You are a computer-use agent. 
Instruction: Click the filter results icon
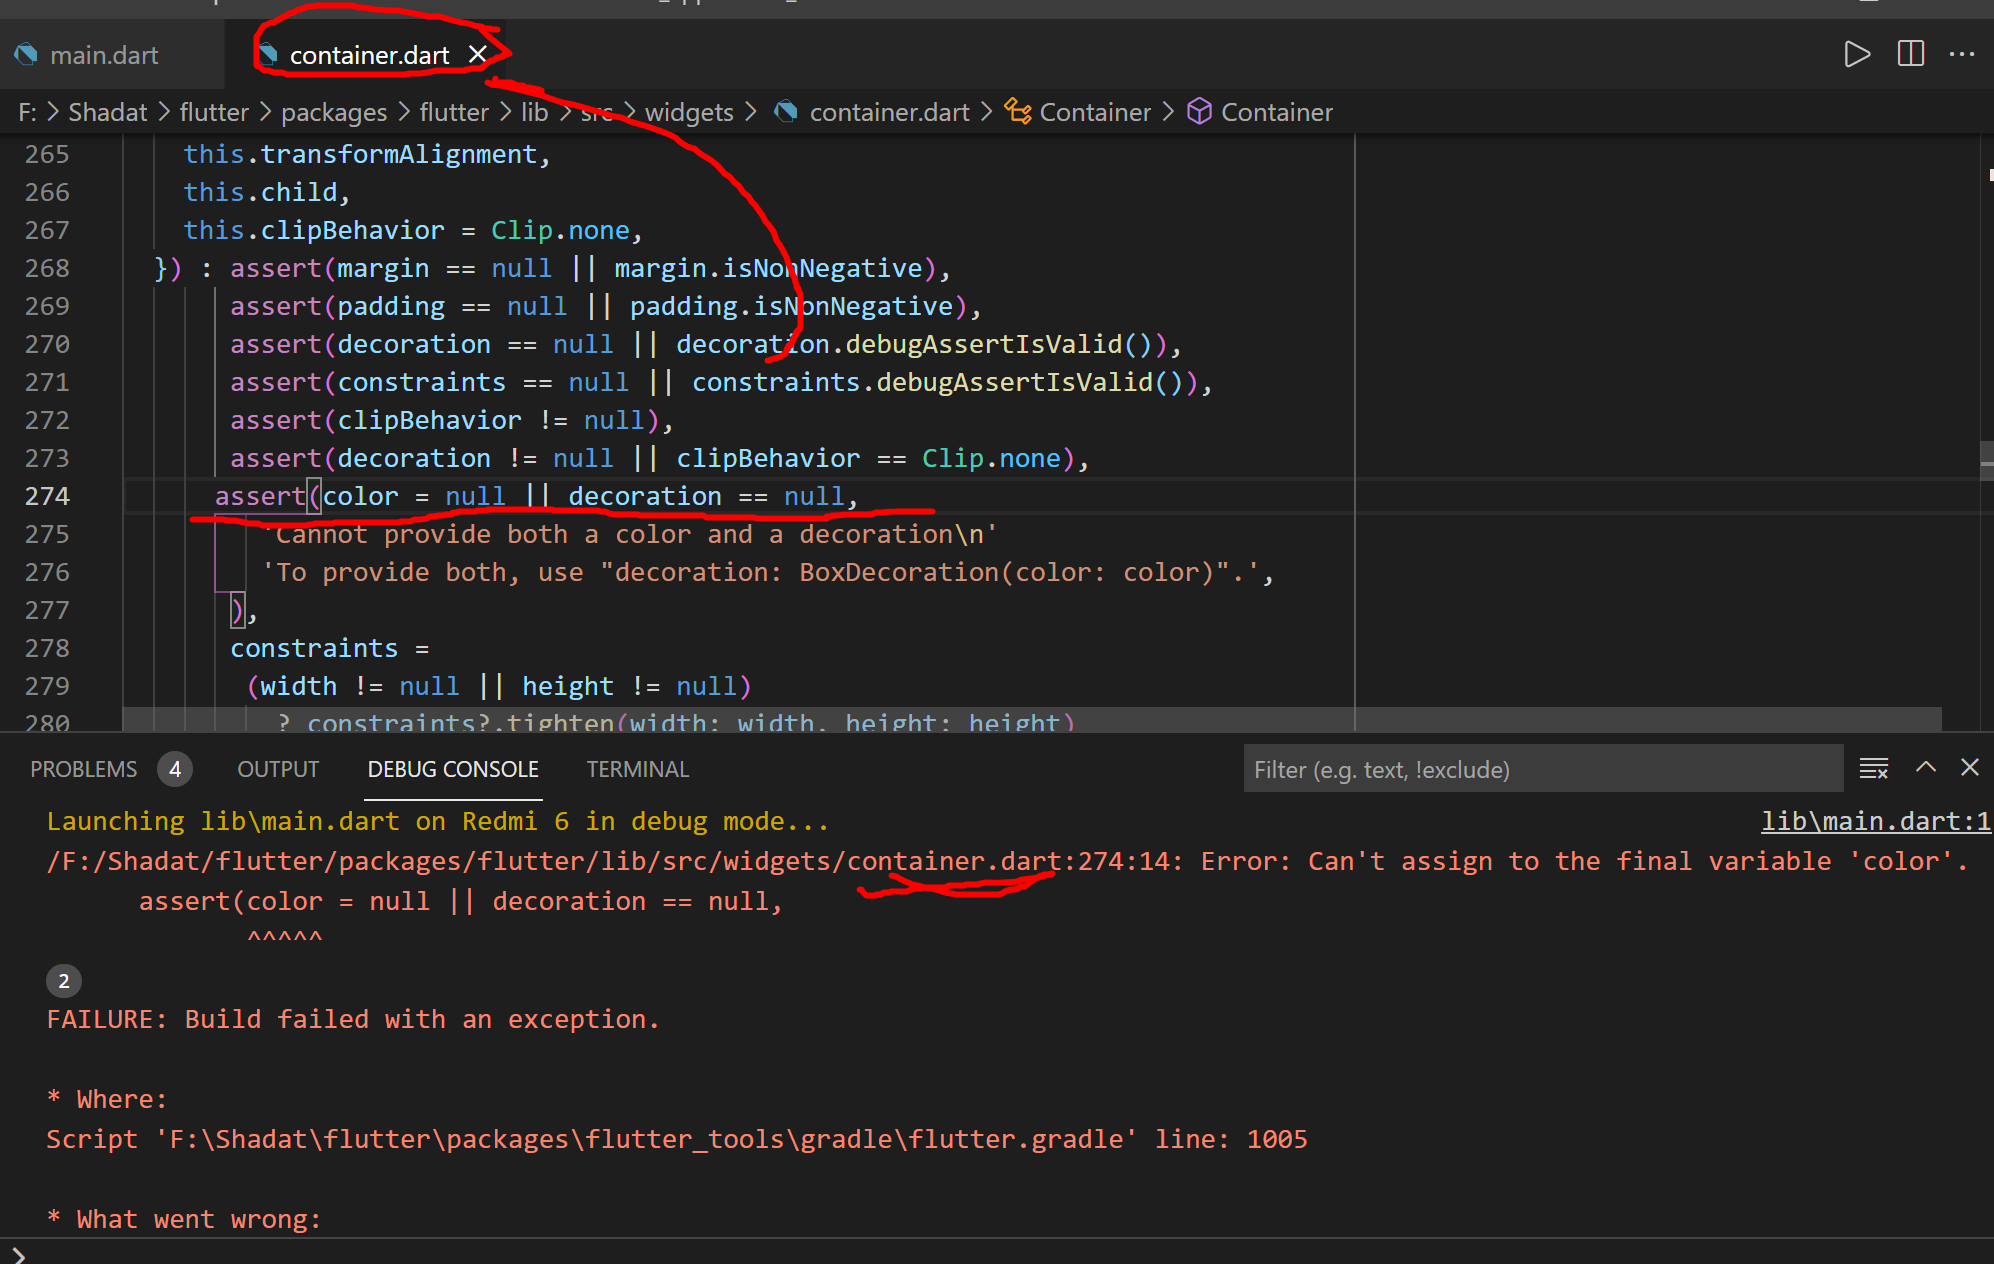[1875, 770]
